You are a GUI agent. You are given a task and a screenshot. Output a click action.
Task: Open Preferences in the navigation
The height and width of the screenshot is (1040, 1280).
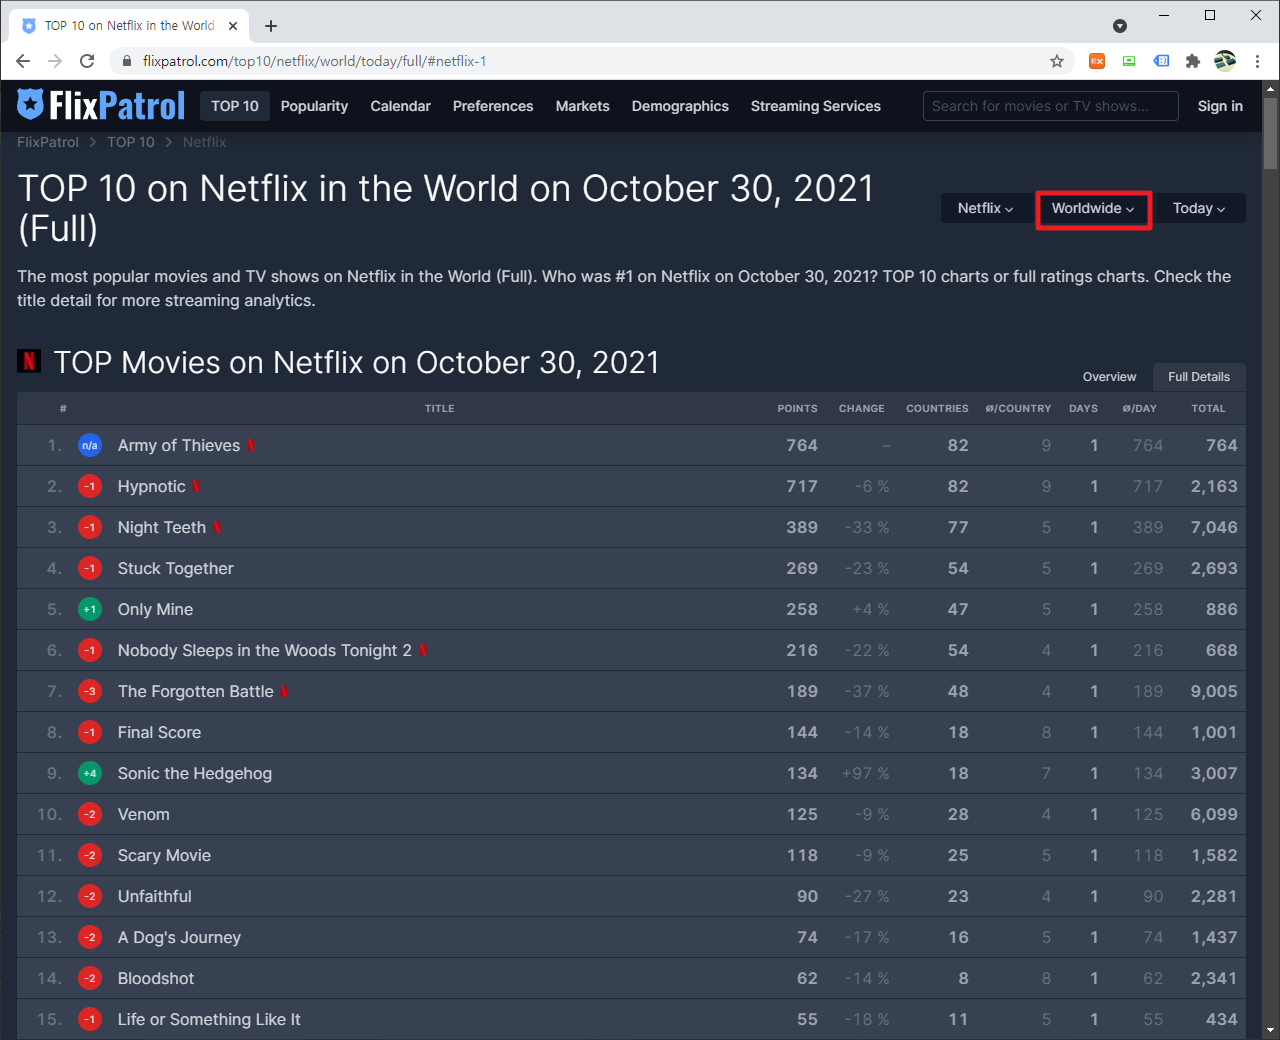[493, 106]
